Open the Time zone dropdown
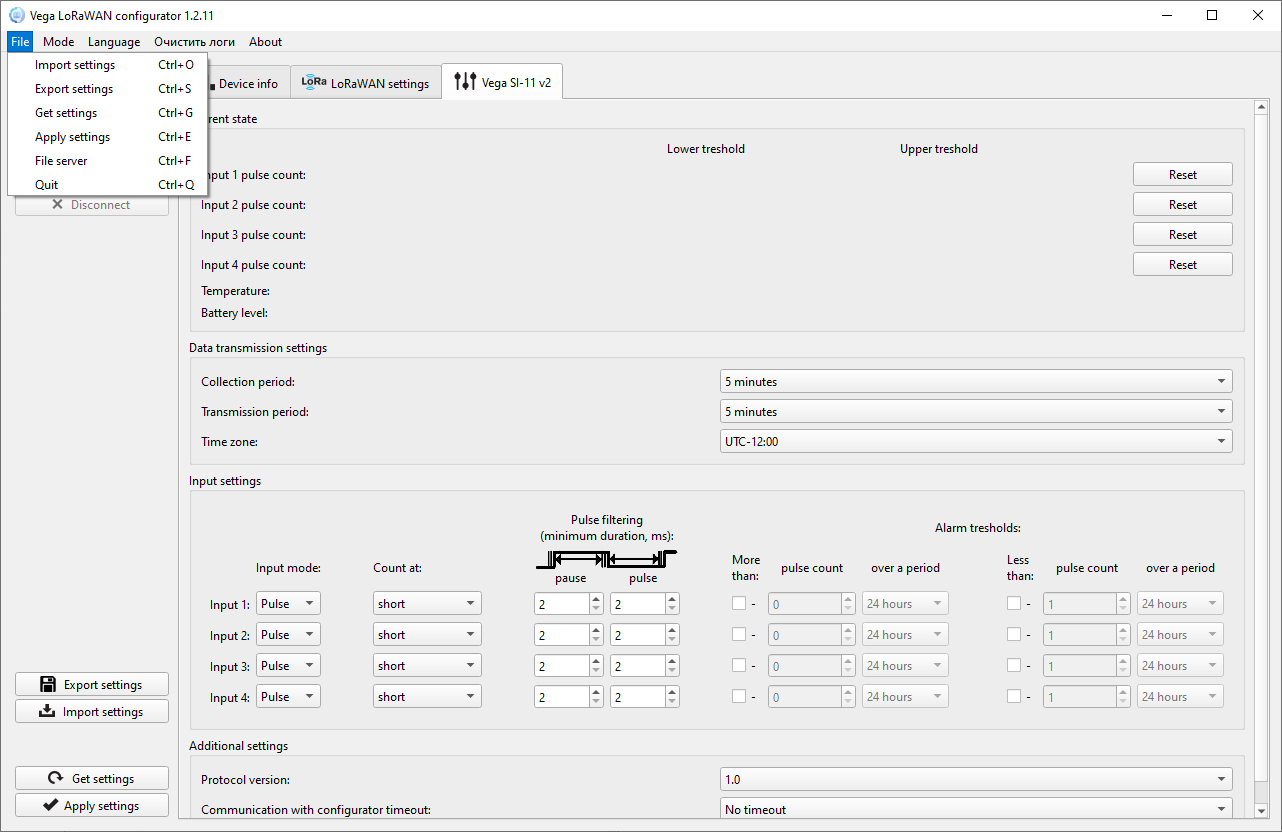This screenshot has width=1282, height=832. tap(976, 442)
